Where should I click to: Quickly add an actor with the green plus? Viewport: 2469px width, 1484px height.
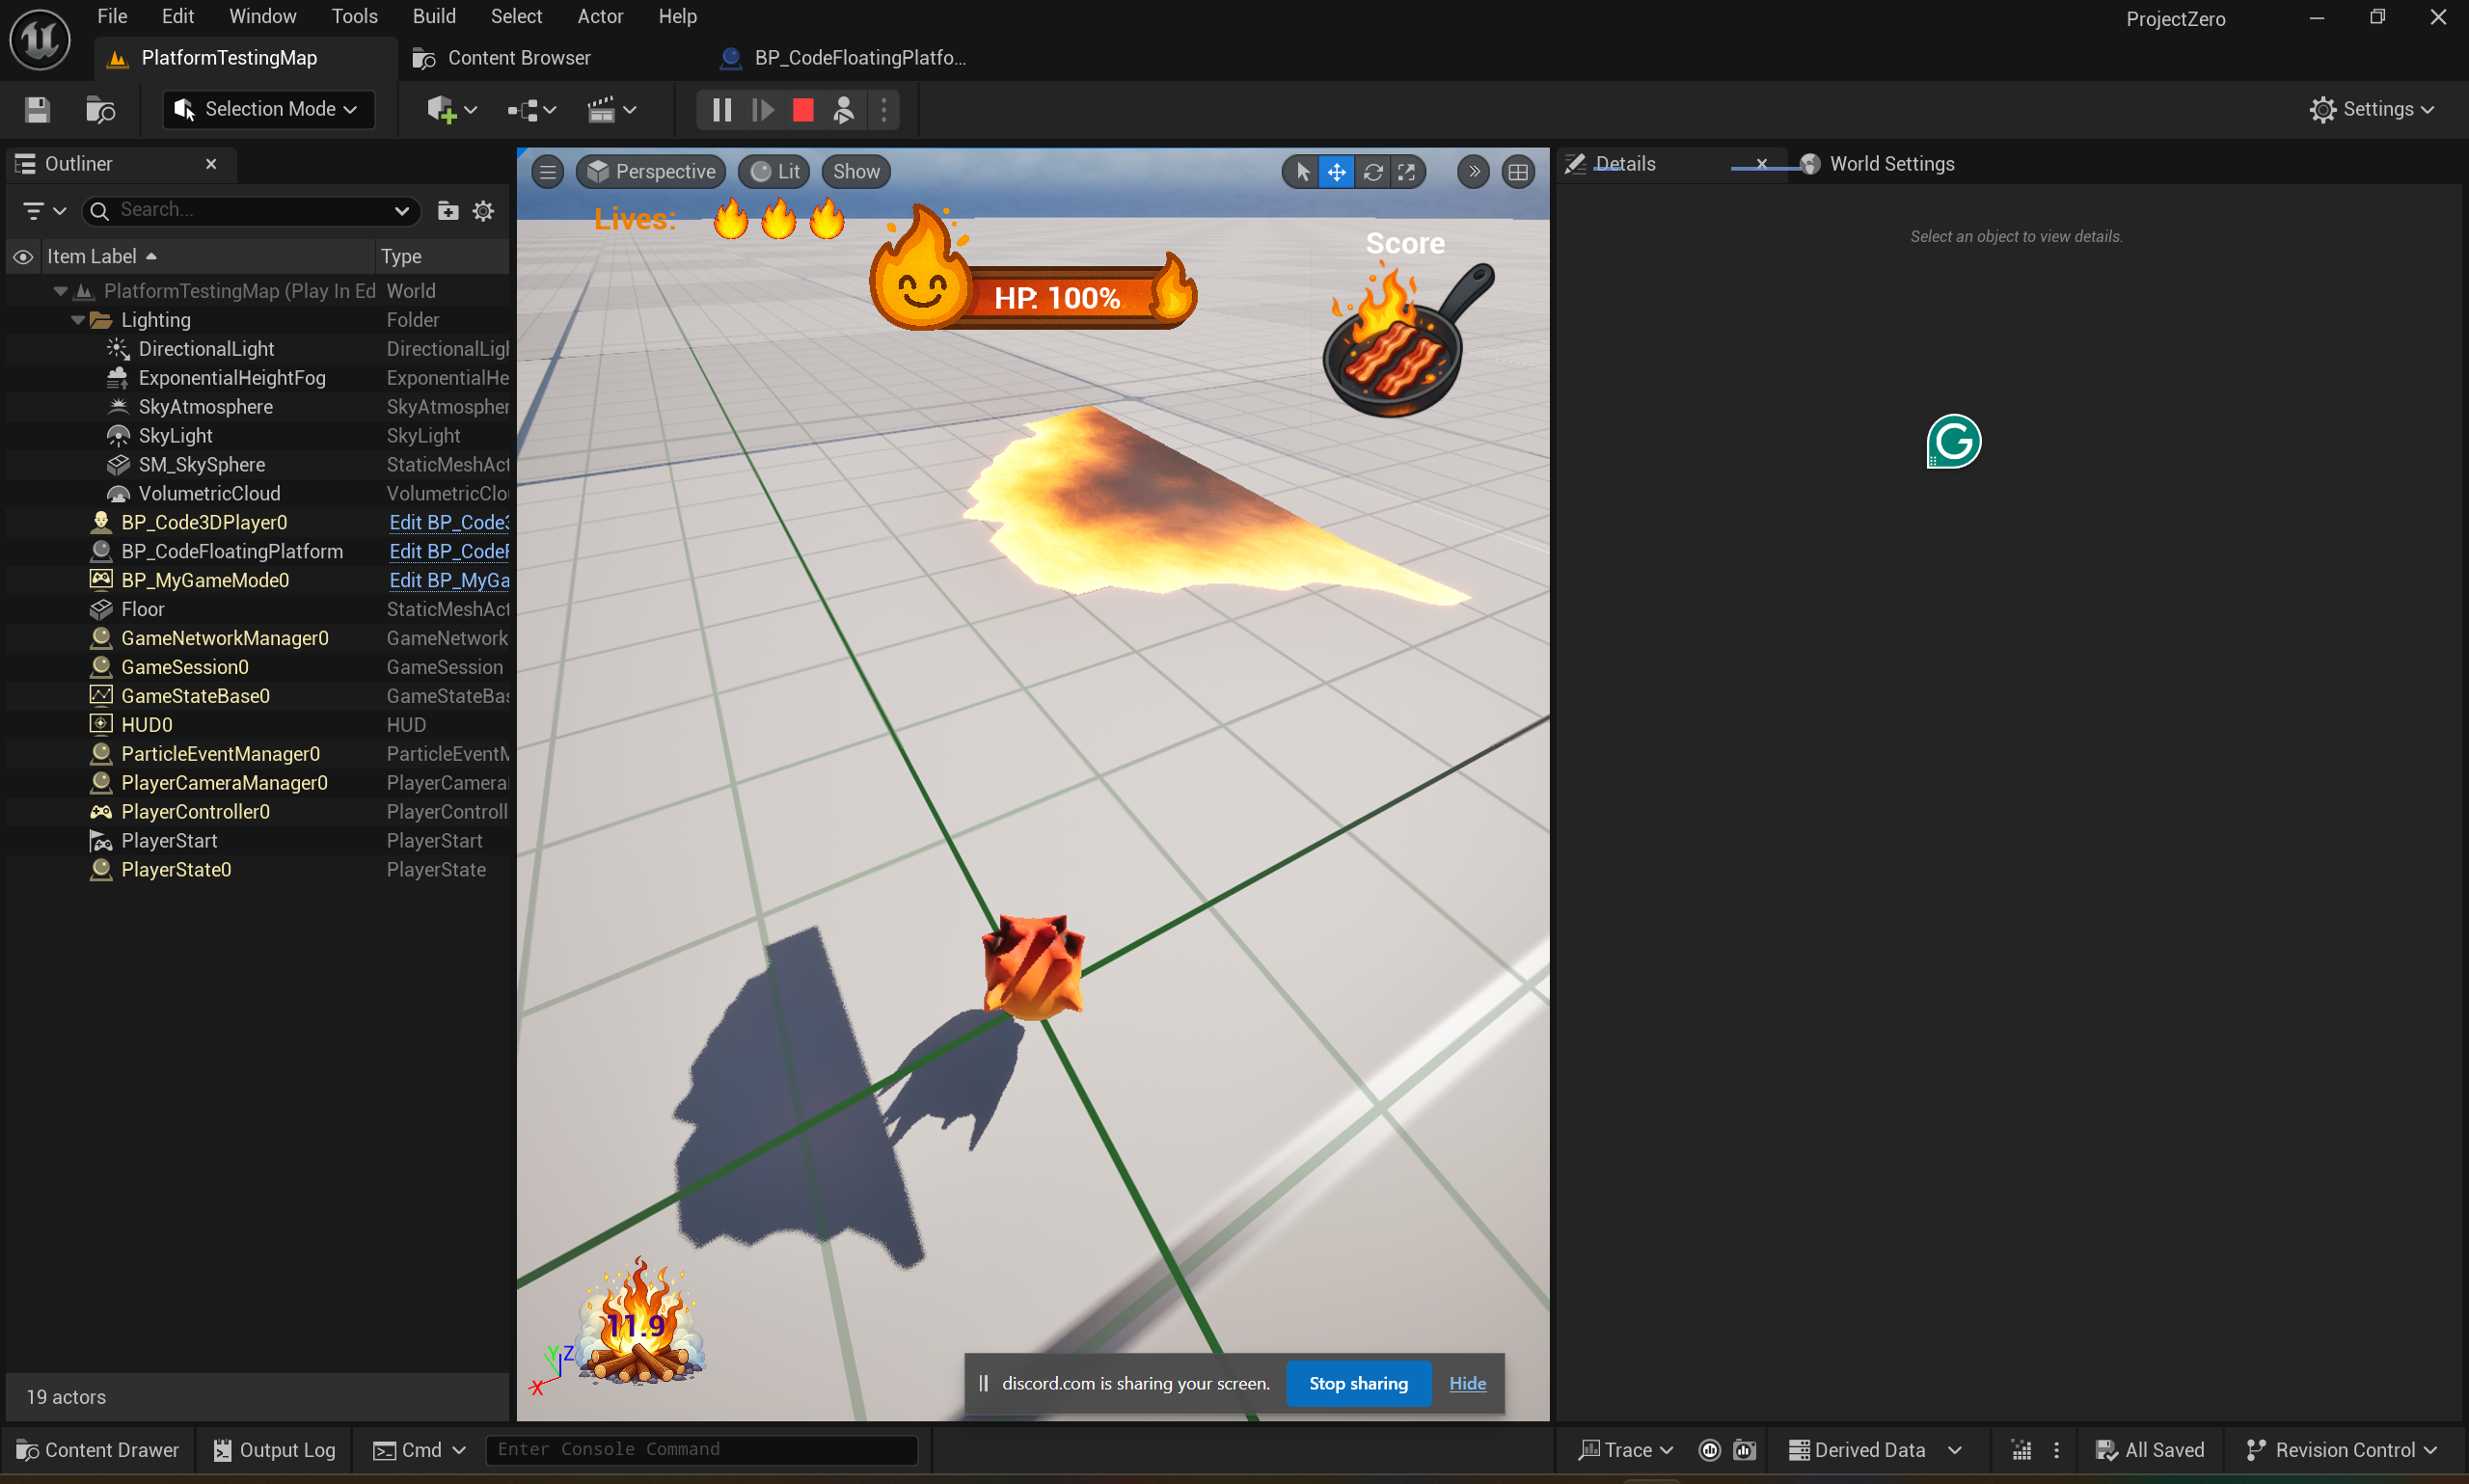[x=443, y=109]
